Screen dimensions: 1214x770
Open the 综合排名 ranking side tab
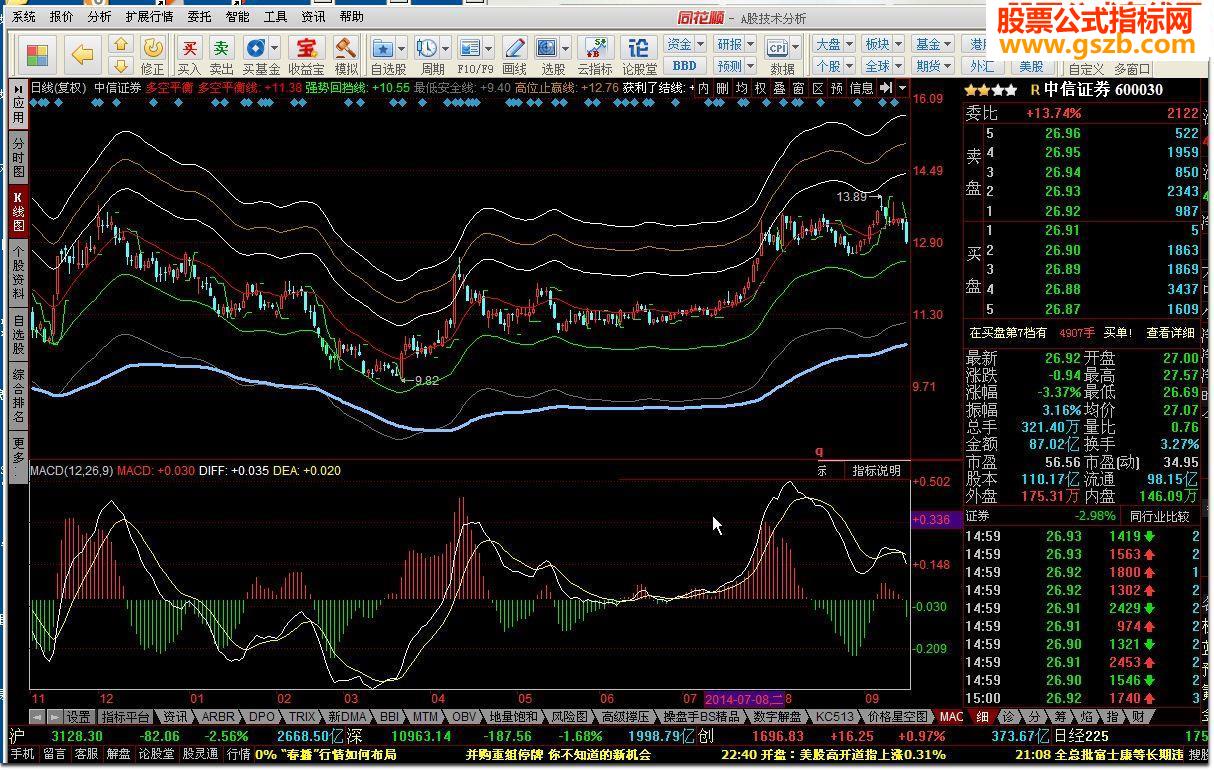[x=18, y=395]
